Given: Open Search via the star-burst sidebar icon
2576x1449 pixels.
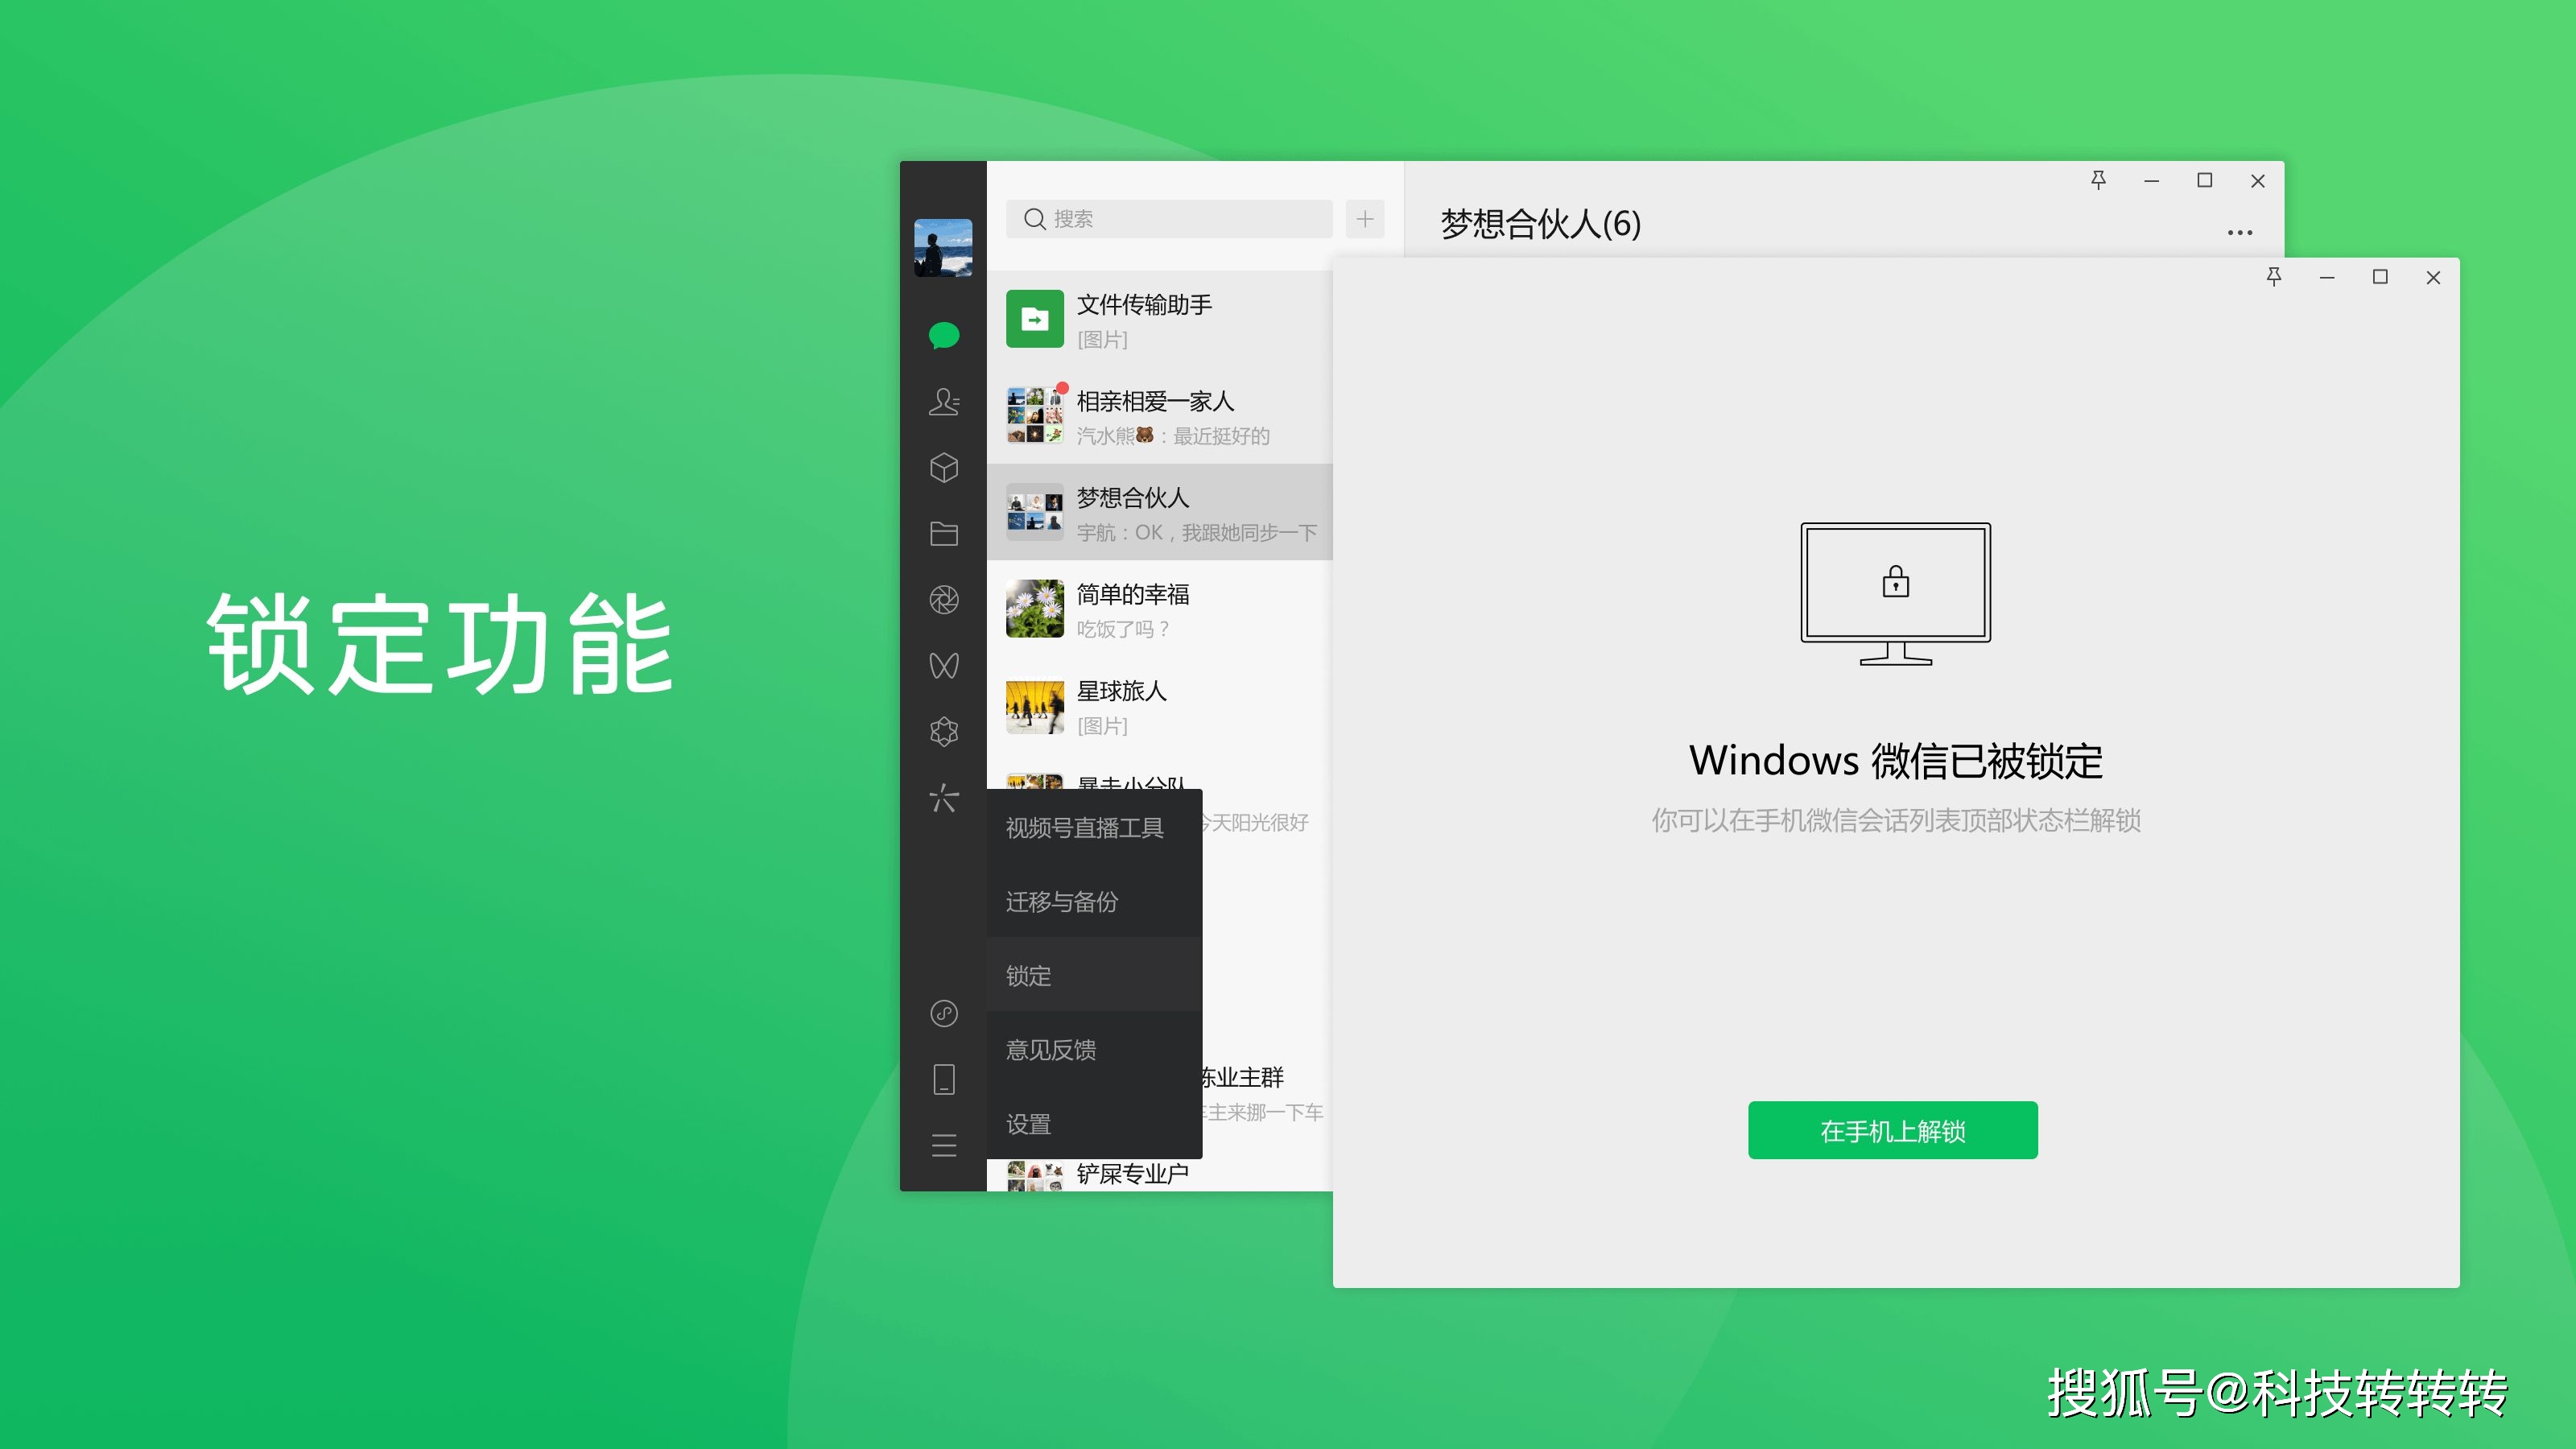Looking at the screenshot, I should tap(943, 797).
